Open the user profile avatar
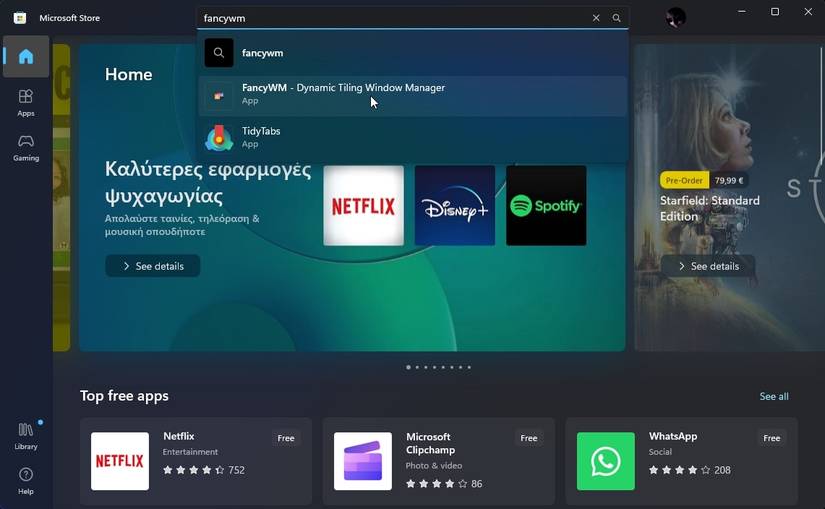Viewport: 825px width, 509px height. point(676,17)
